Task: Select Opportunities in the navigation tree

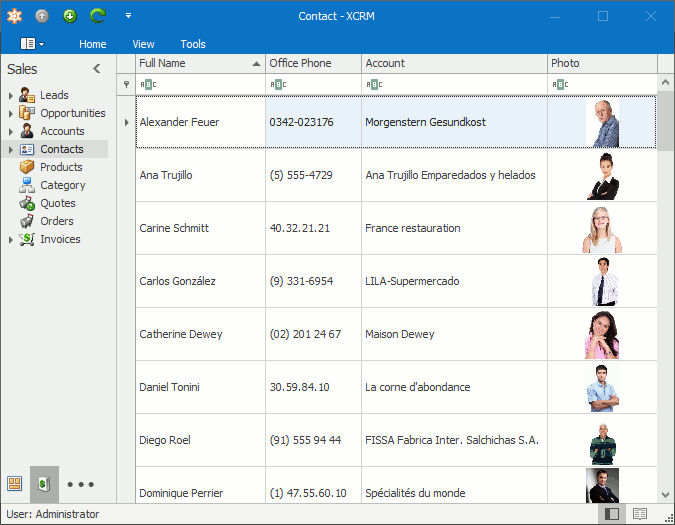Action: click(x=73, y=113)
